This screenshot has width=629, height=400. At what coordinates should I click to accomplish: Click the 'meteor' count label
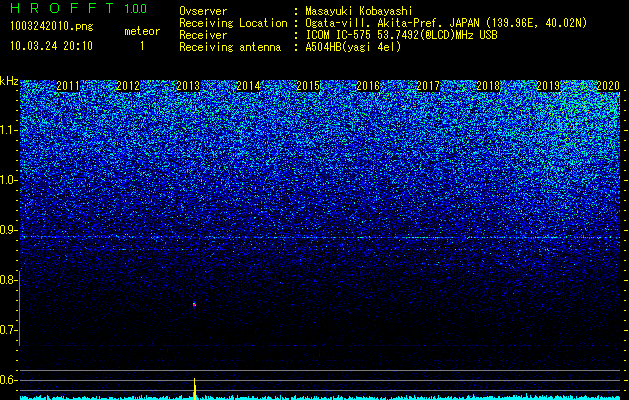point(142,31)
